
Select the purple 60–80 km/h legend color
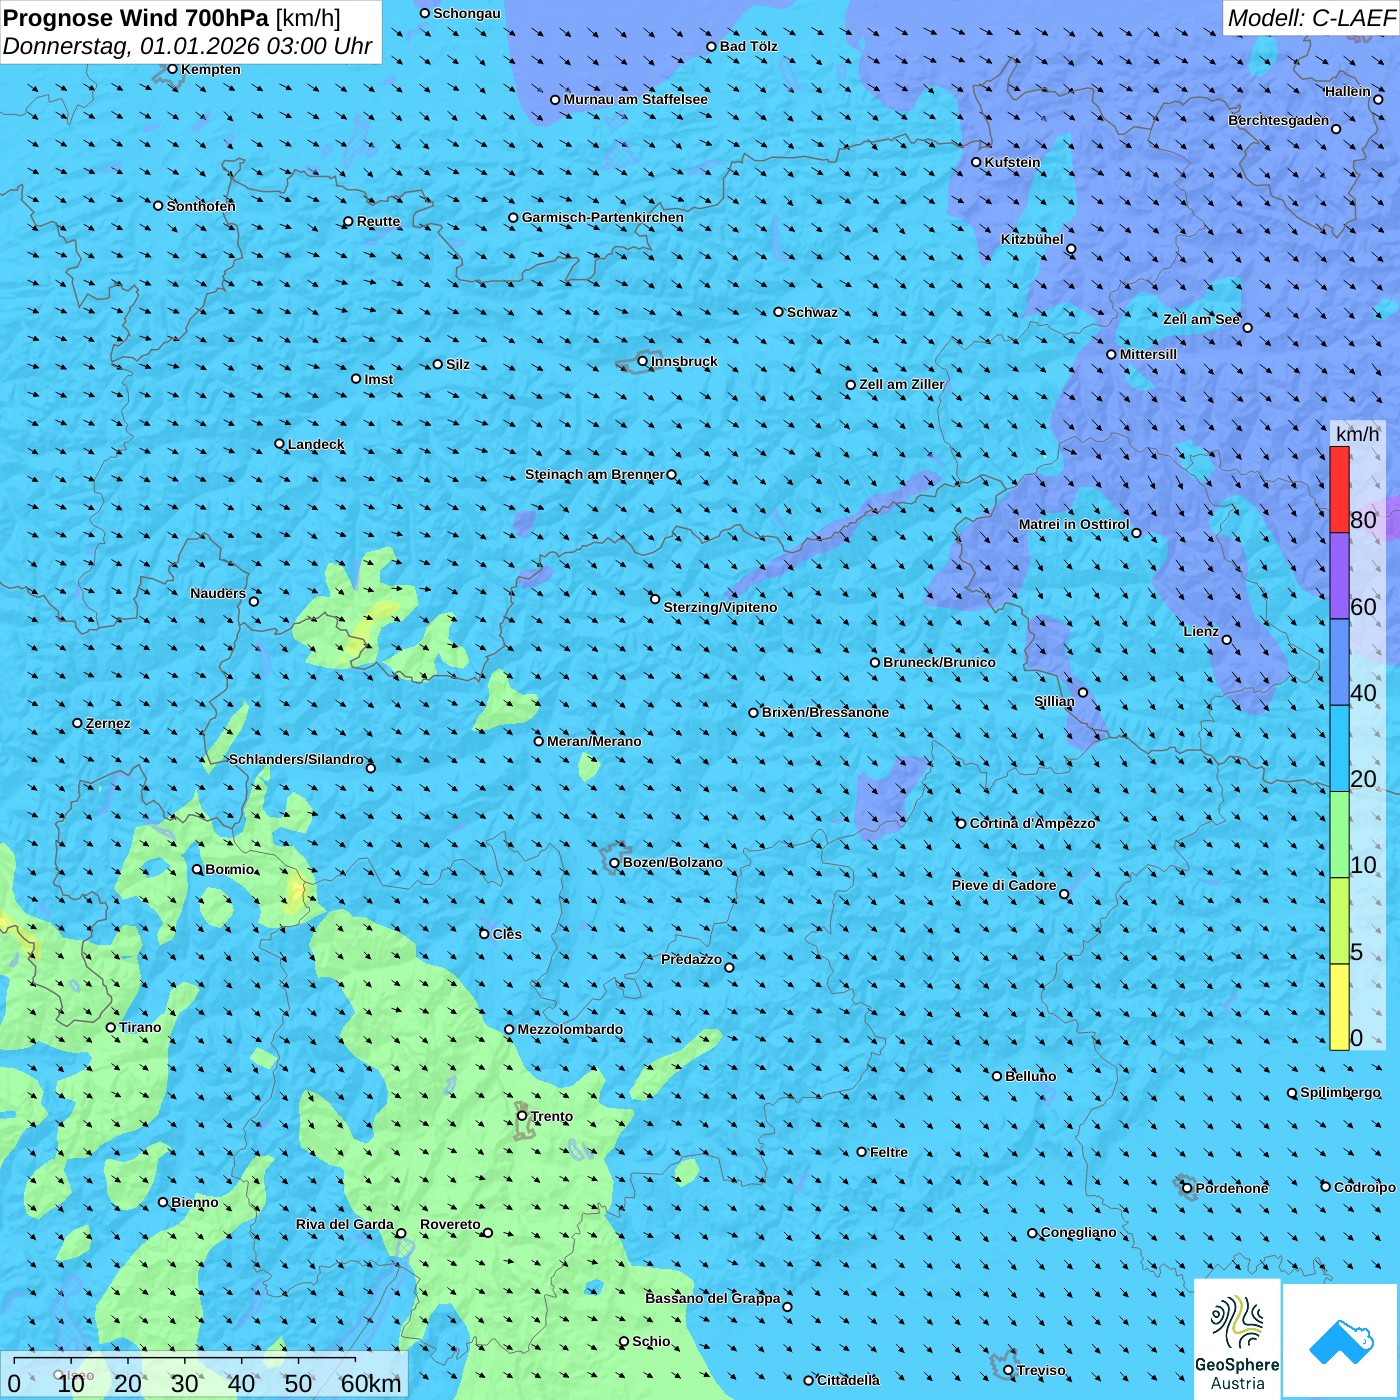(1339, 576)
